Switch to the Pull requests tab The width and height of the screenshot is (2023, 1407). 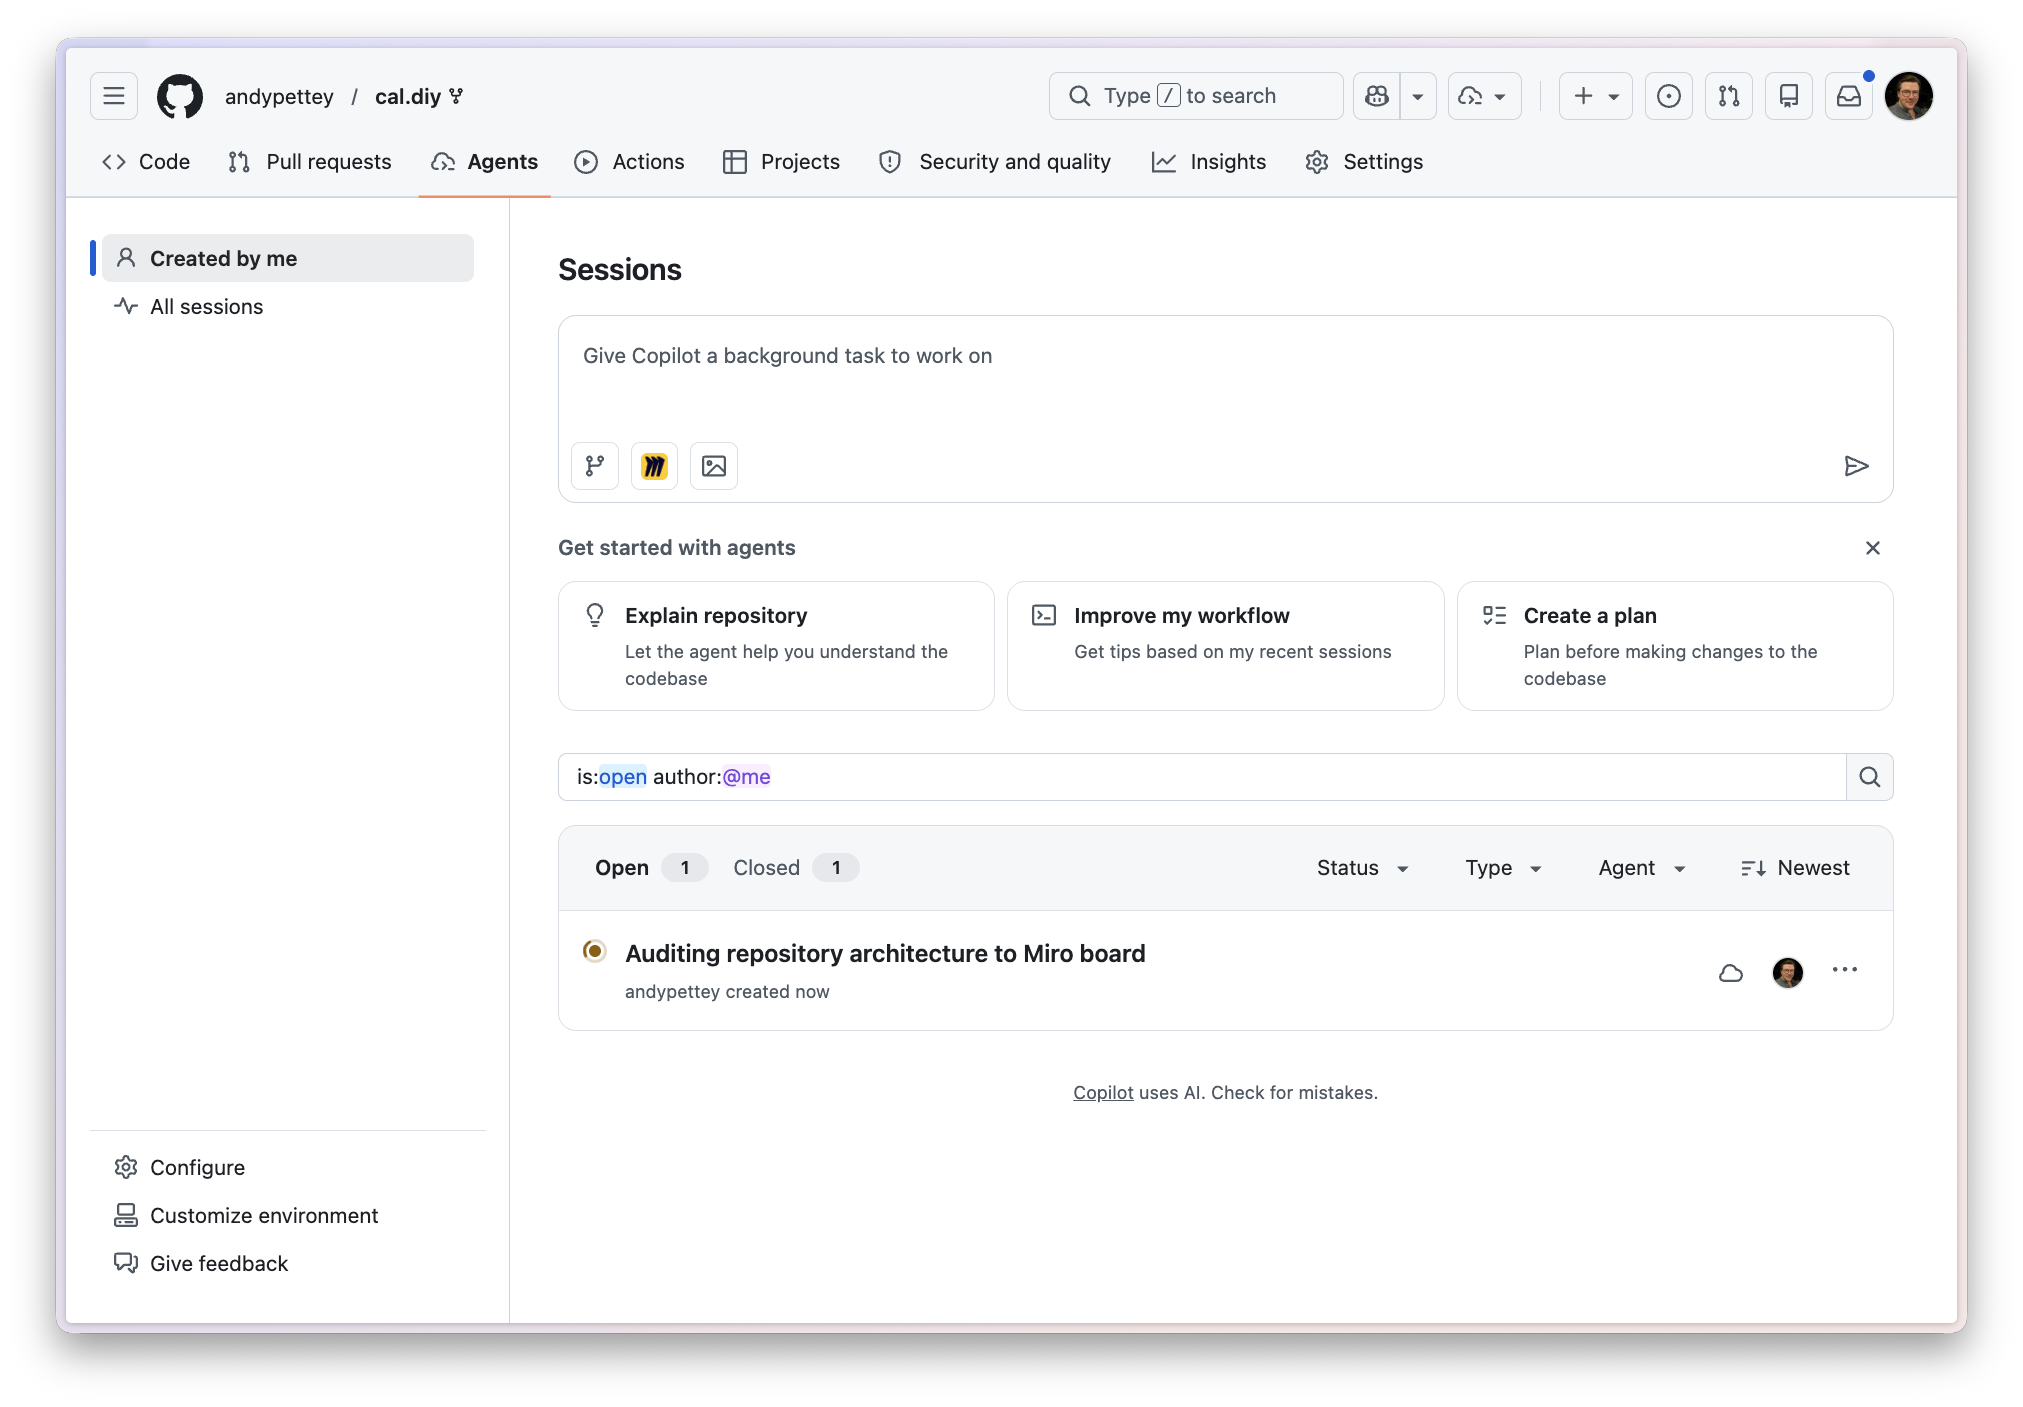[x=310, y=162]
